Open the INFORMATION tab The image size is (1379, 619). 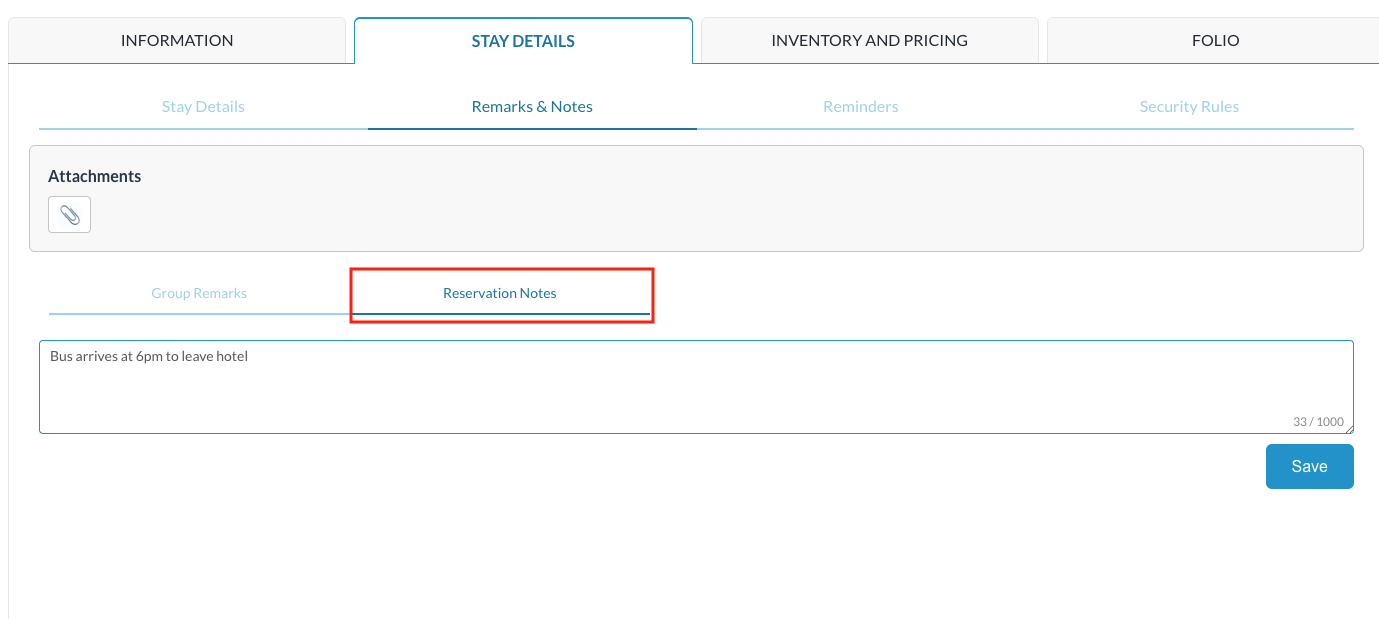coord(177,41)
